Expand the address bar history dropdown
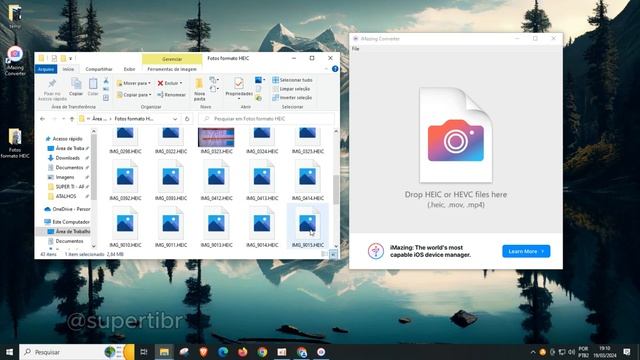Image resolution: width=640 pixels, height=360 pixels. pos(175,119)
